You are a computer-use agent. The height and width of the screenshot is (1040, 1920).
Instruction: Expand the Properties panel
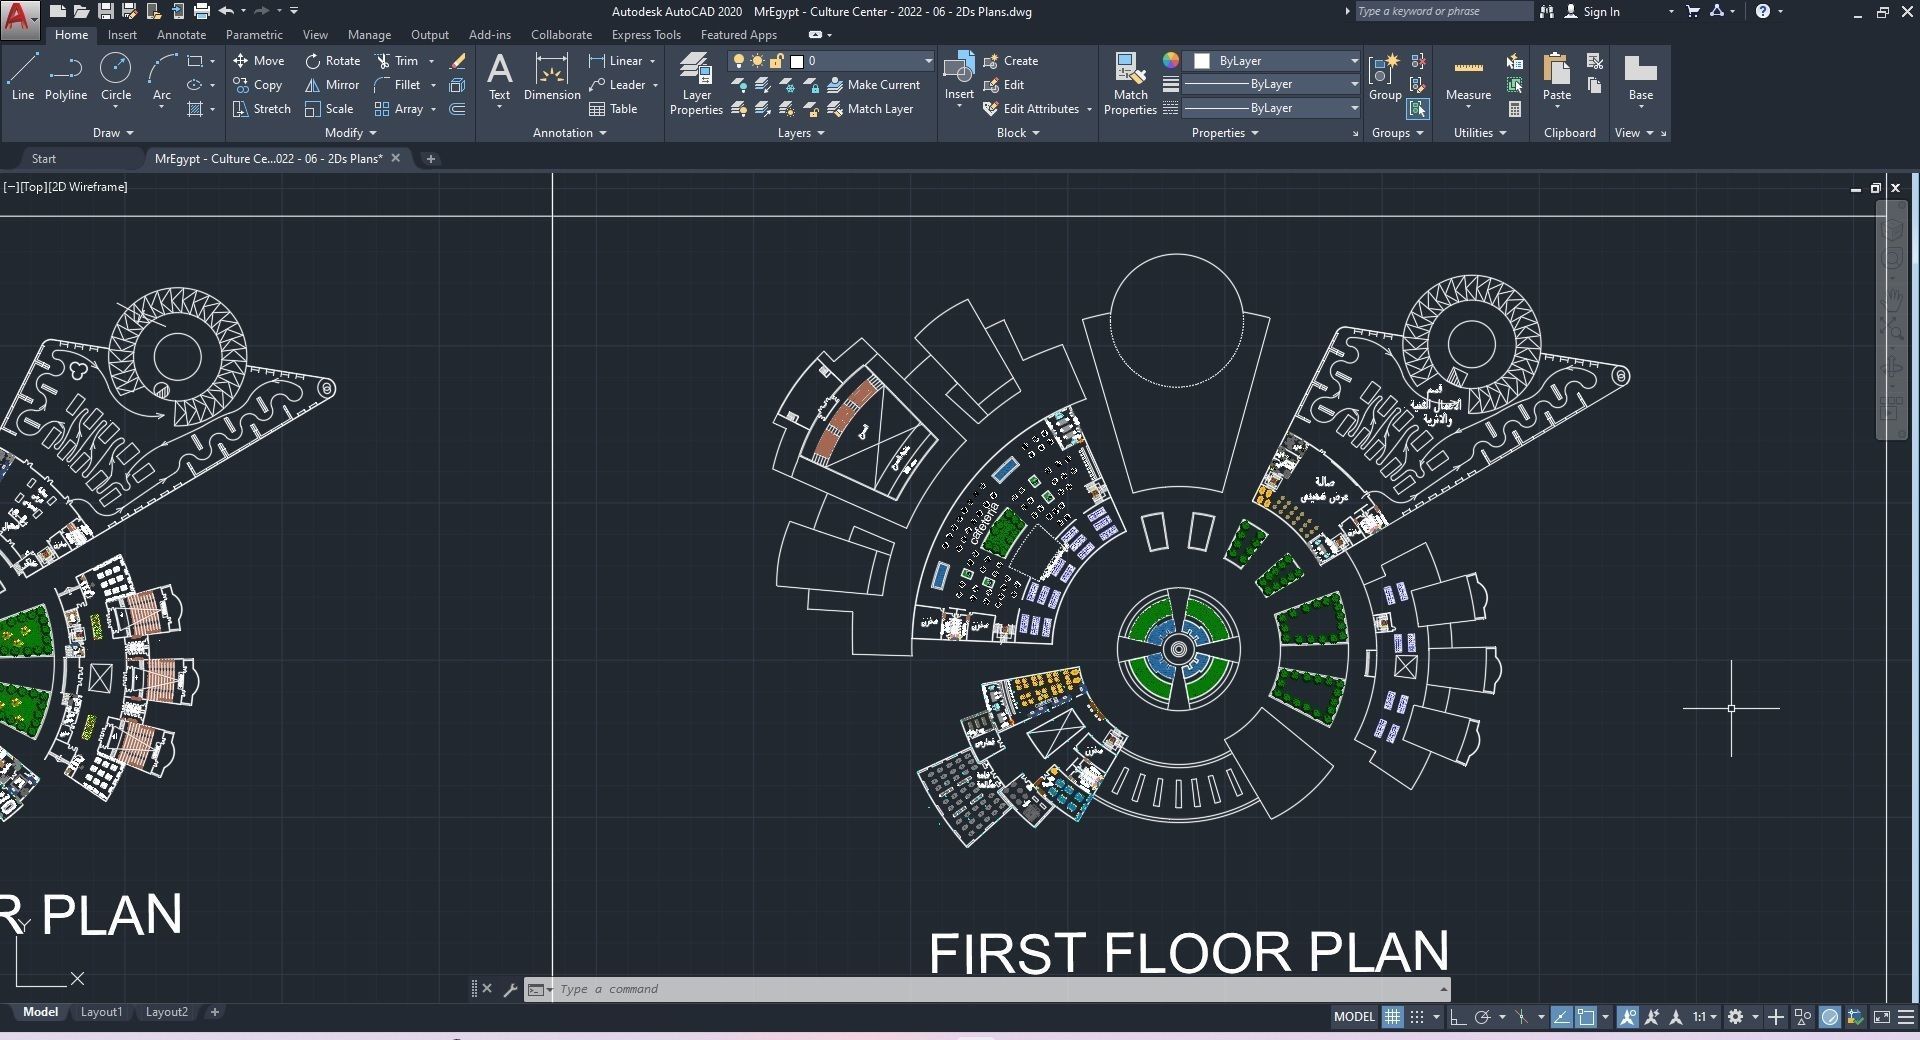click(x=1225, y=133)
